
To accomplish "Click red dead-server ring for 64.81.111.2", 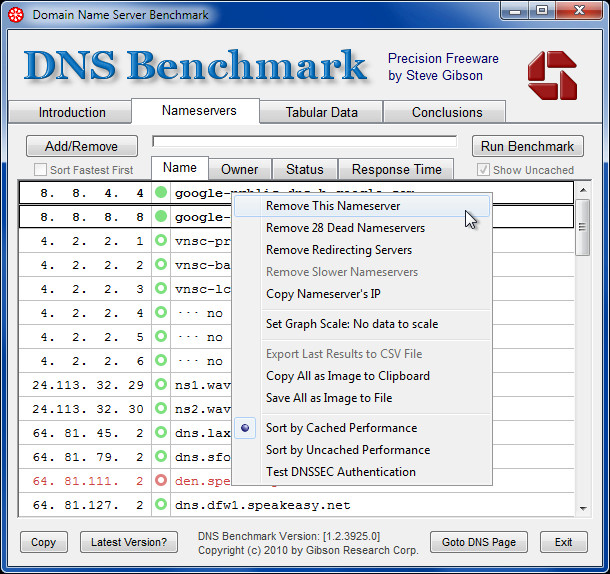I will 161,481.
